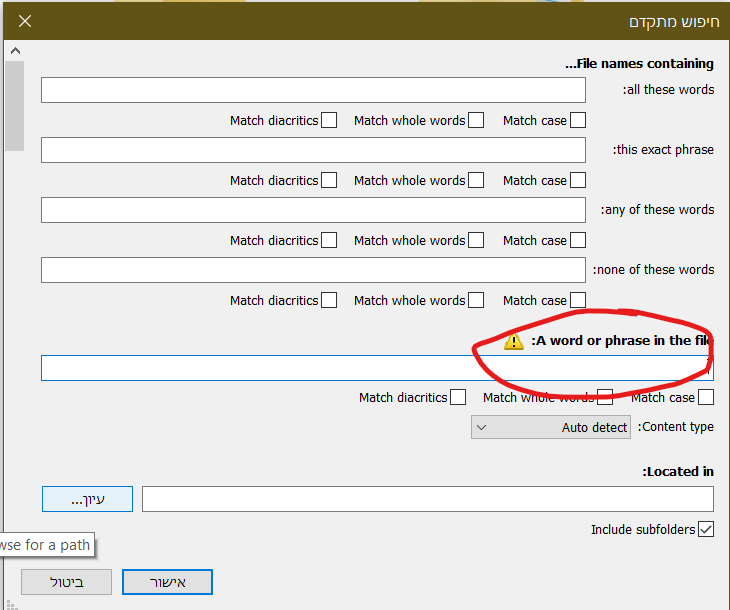This screenshot has height=610, width=730.
Task: Focus the 'none of these words' input field
Action: tap(313, 270)
